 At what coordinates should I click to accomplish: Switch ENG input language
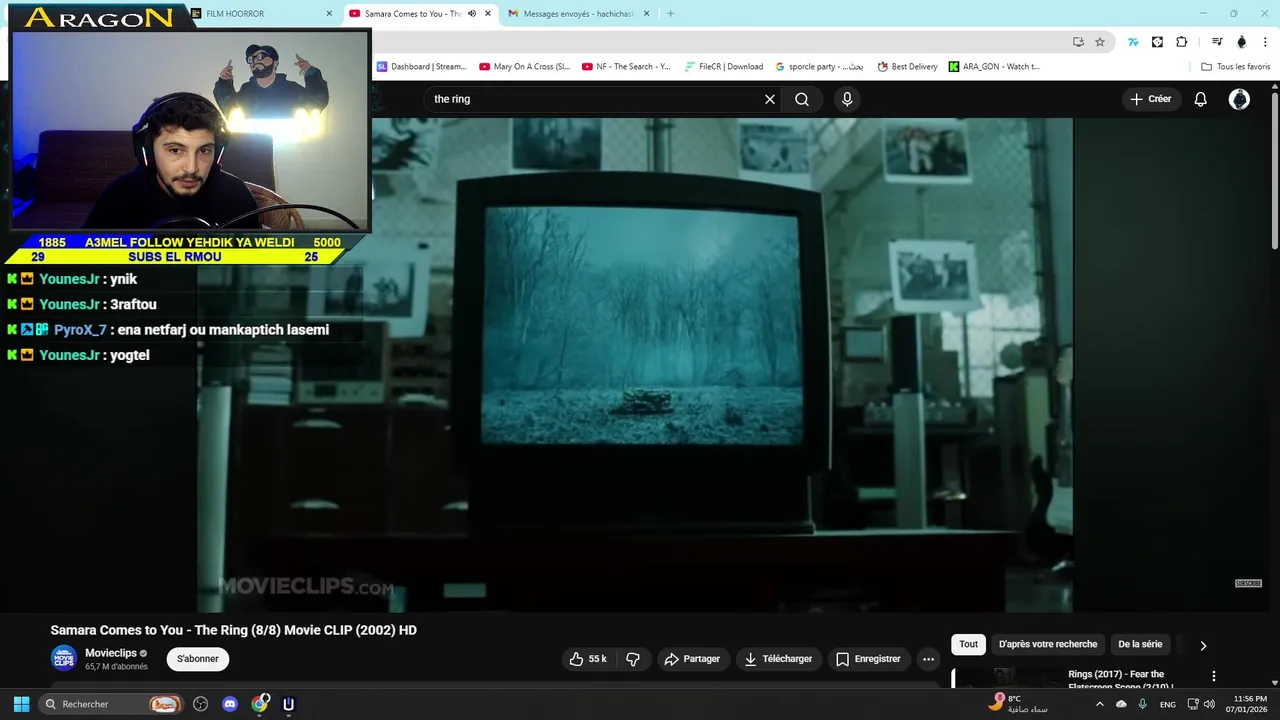(1168, 704)
